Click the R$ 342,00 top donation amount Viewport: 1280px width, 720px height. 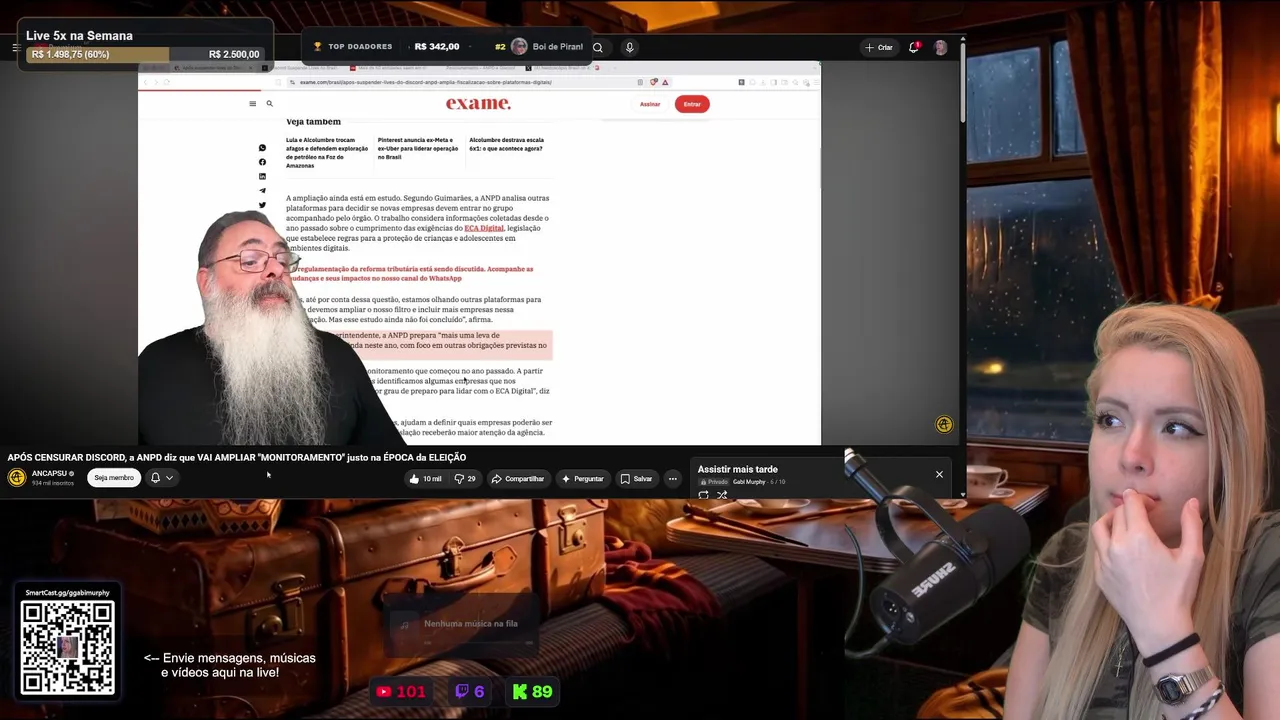point(437,47)
